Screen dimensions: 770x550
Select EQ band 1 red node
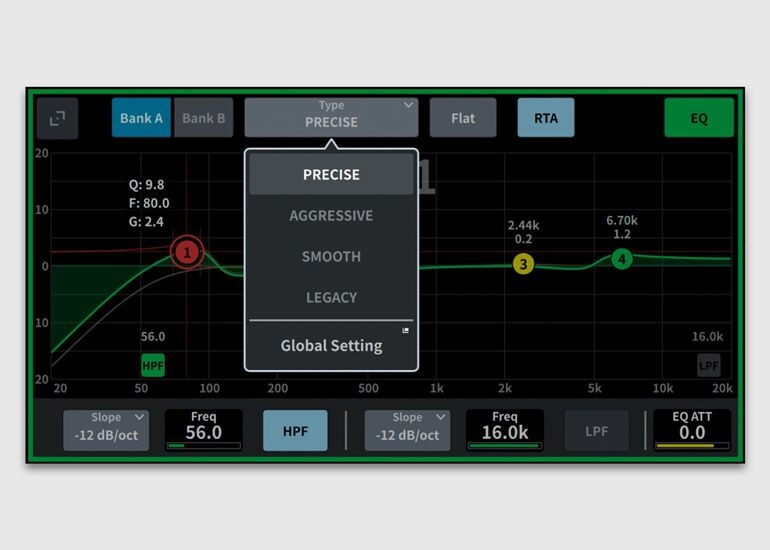pyautogui.click(x=187, y=252)
